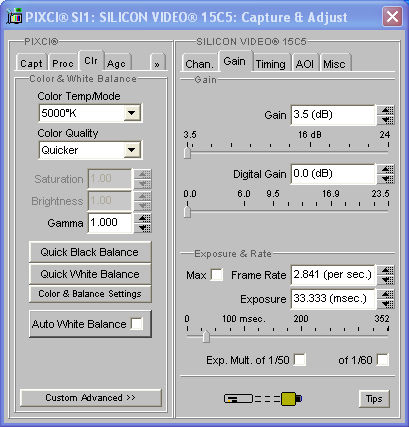Expand Custom Advanced >> options

point(90,397)
